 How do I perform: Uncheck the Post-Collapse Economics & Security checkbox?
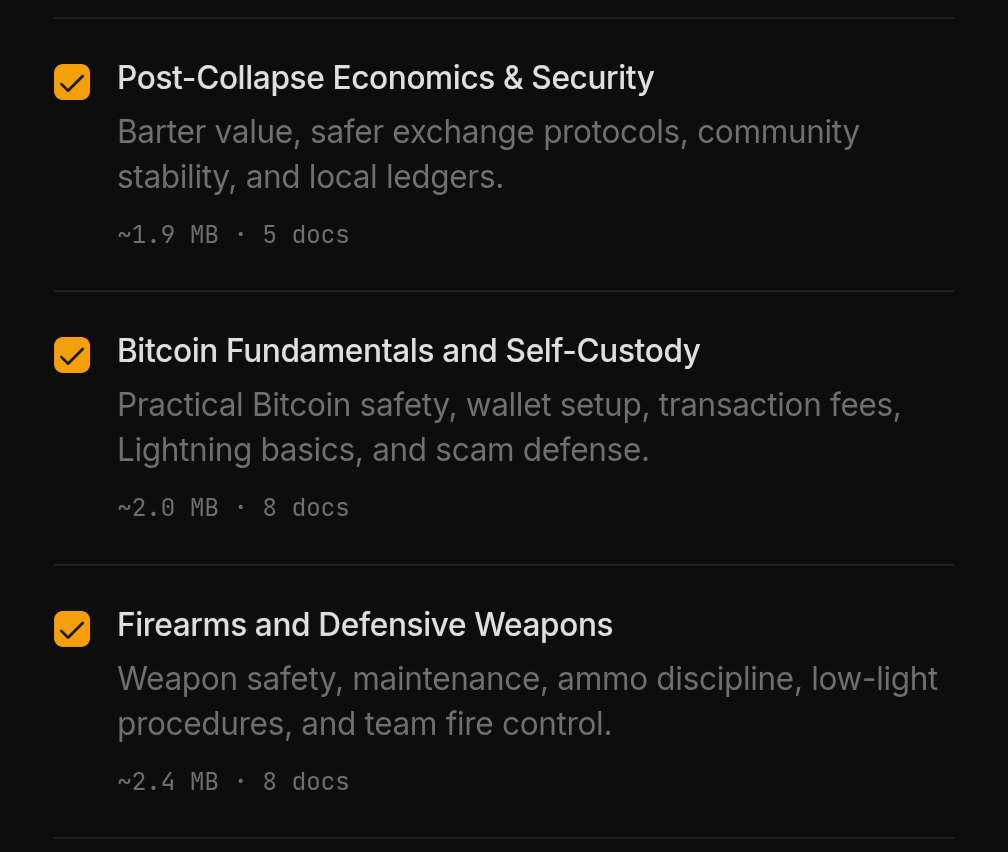[x=72, y=82]
